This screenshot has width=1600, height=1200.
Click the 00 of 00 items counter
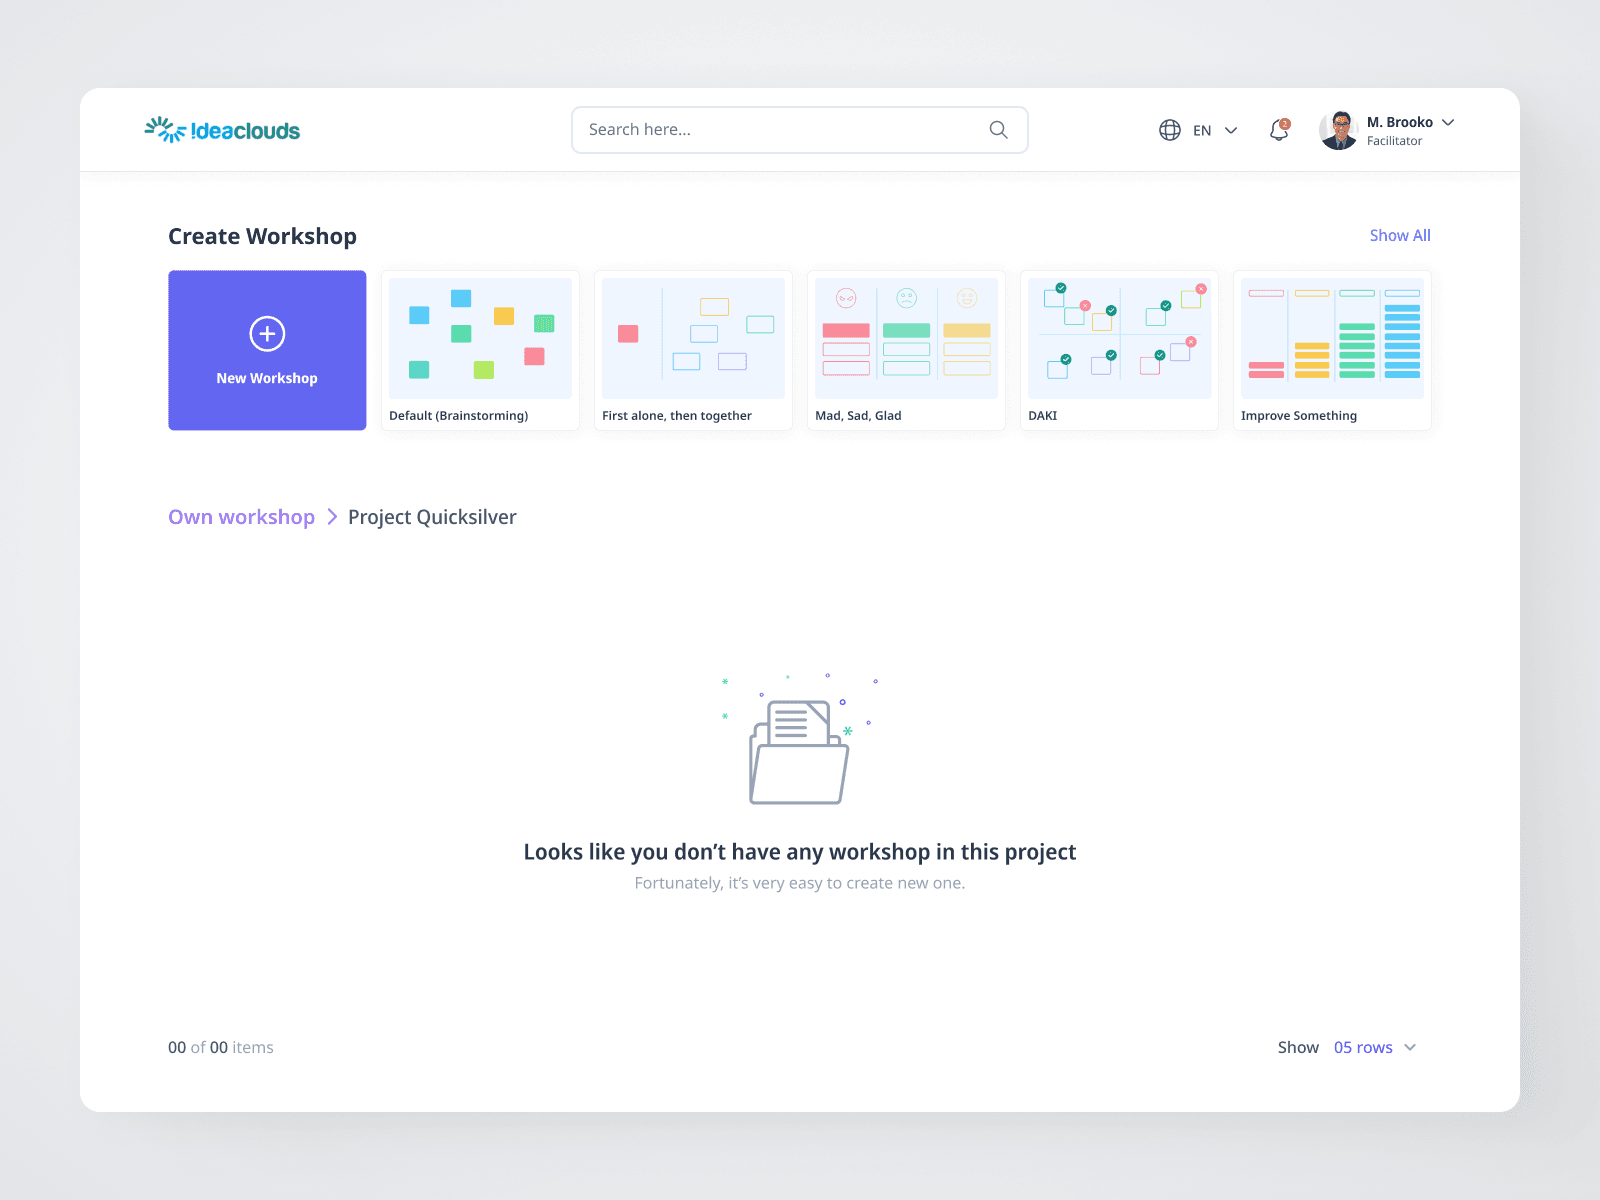pos(220,1047)
